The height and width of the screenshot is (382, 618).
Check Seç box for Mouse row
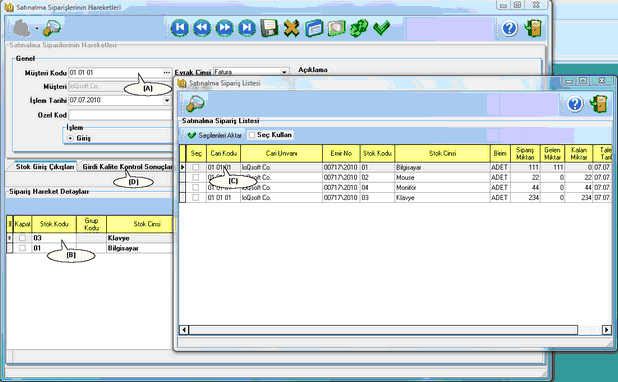point(195,177)
